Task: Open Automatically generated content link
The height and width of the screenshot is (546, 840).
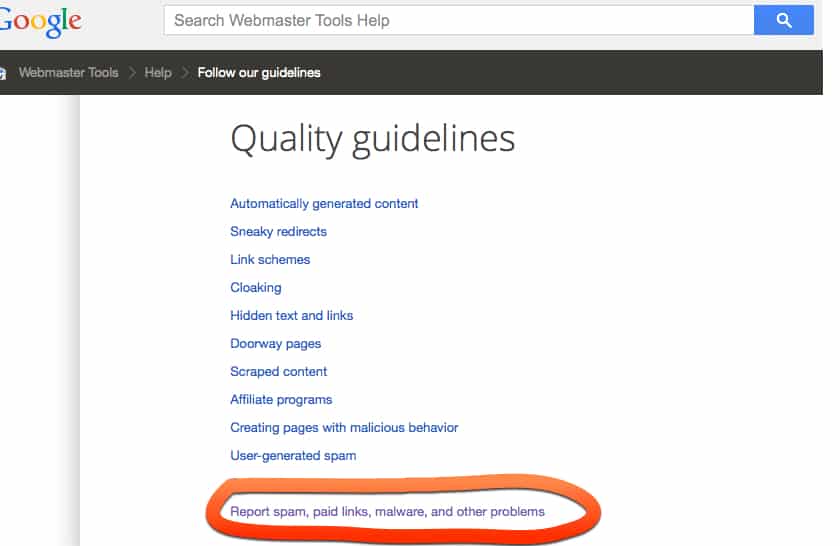Action: [x=324, y=204]
